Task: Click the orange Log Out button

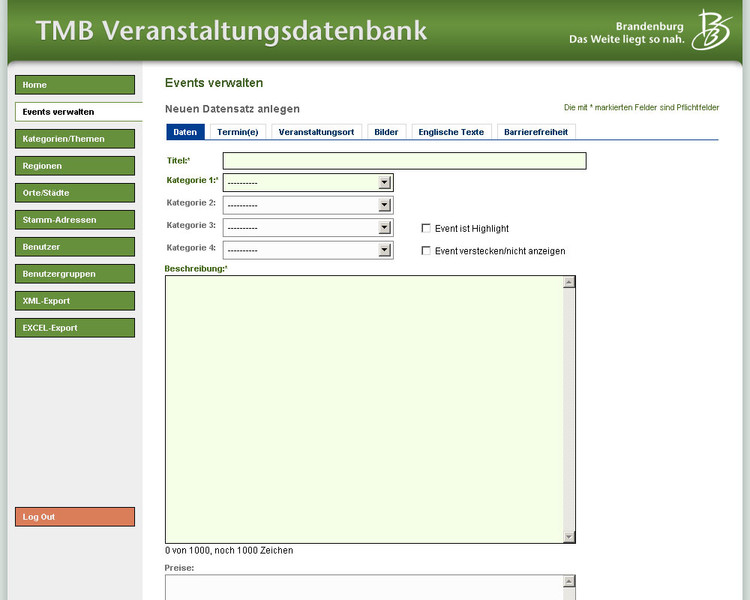Action: point(75,517)
